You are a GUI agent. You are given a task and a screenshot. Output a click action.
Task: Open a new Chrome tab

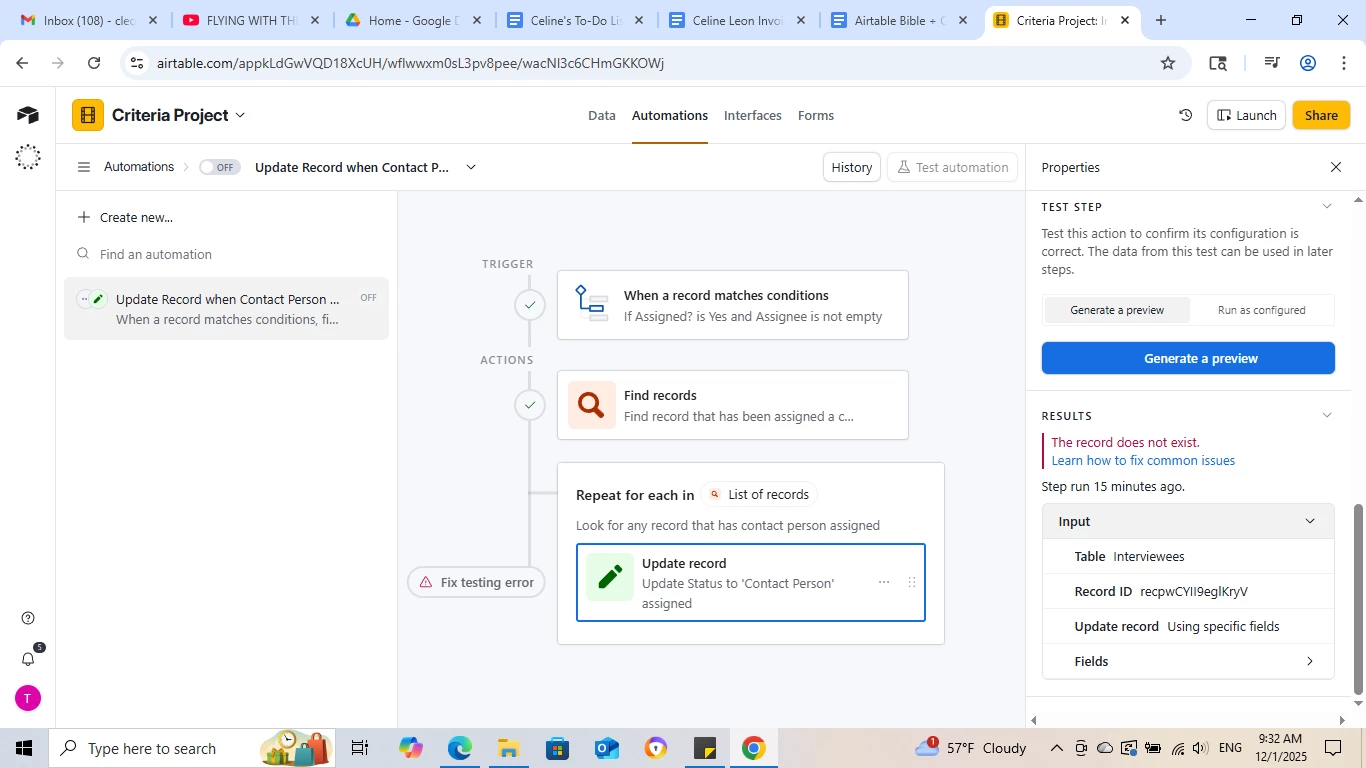(x=1161, y=20)
